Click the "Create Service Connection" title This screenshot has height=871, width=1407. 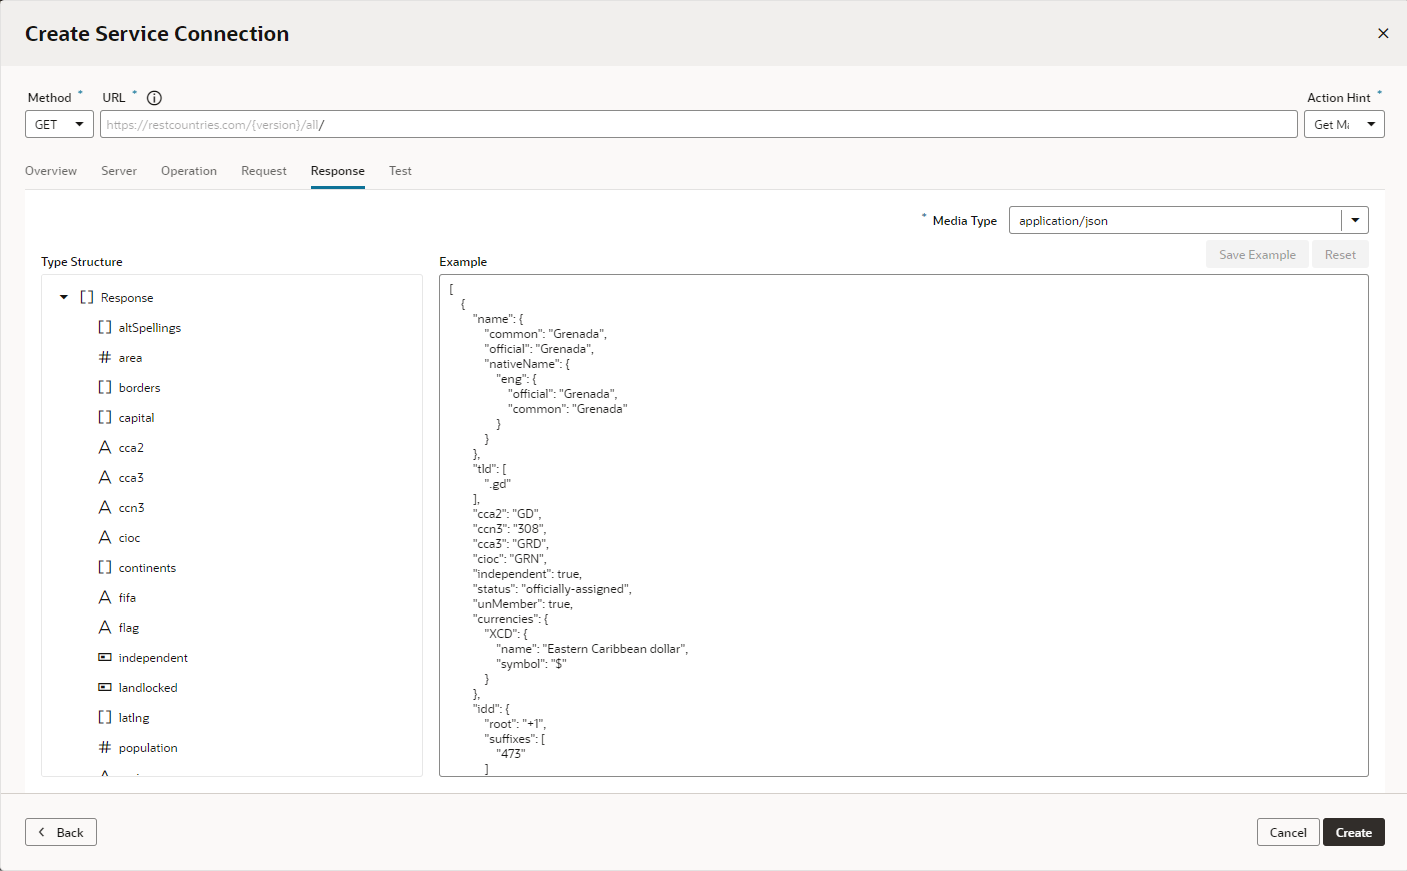click(x=157, y=34)
